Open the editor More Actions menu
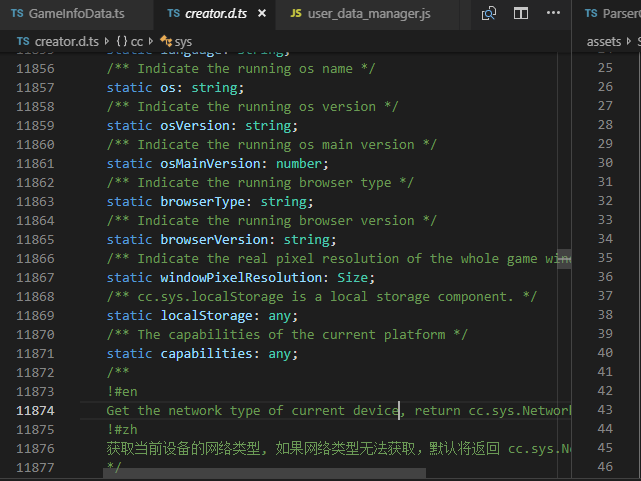641x481 pixels. tap(553, 14)
